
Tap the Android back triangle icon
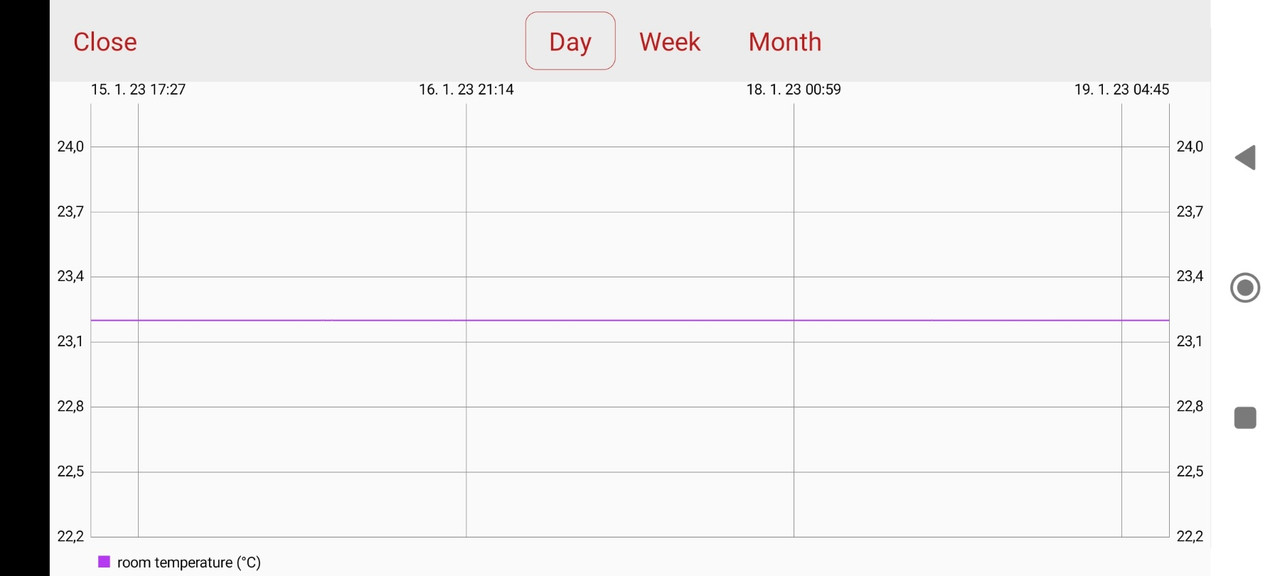click(x=1245, y=157)
